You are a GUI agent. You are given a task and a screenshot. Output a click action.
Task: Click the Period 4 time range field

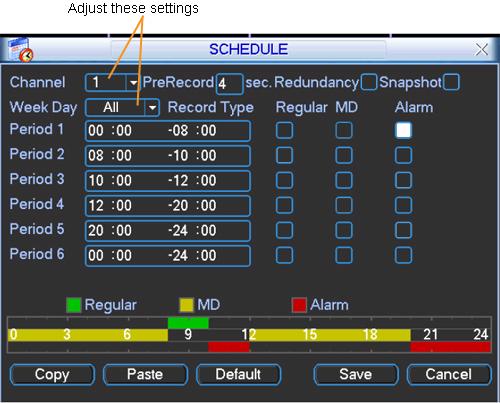click(168, 205)
